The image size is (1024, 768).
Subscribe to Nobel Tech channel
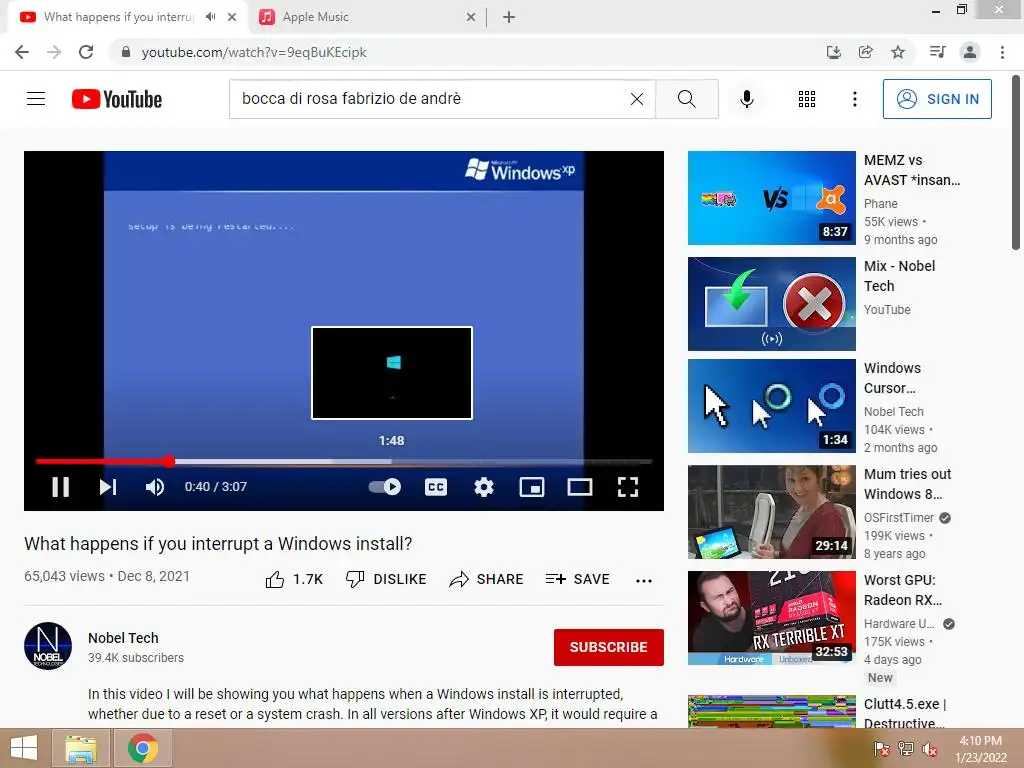[609, 647]
